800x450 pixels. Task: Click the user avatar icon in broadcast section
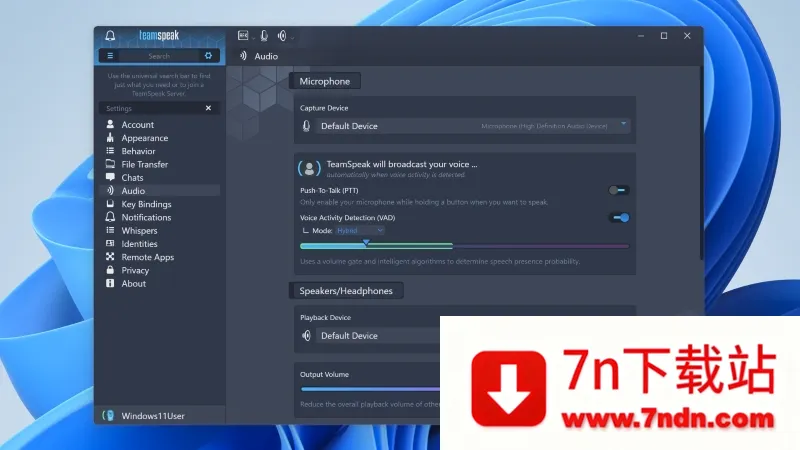tap(309, 169)
